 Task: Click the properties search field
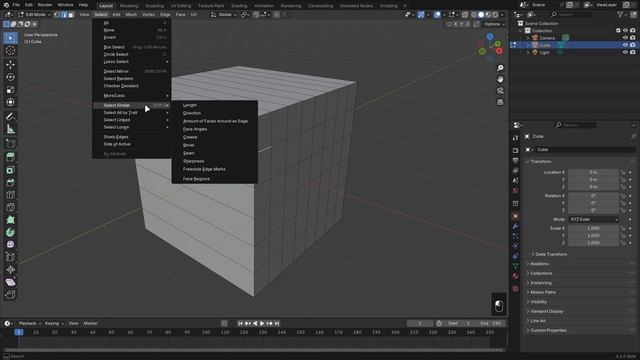pyautogui.click(x=576, y=125)
